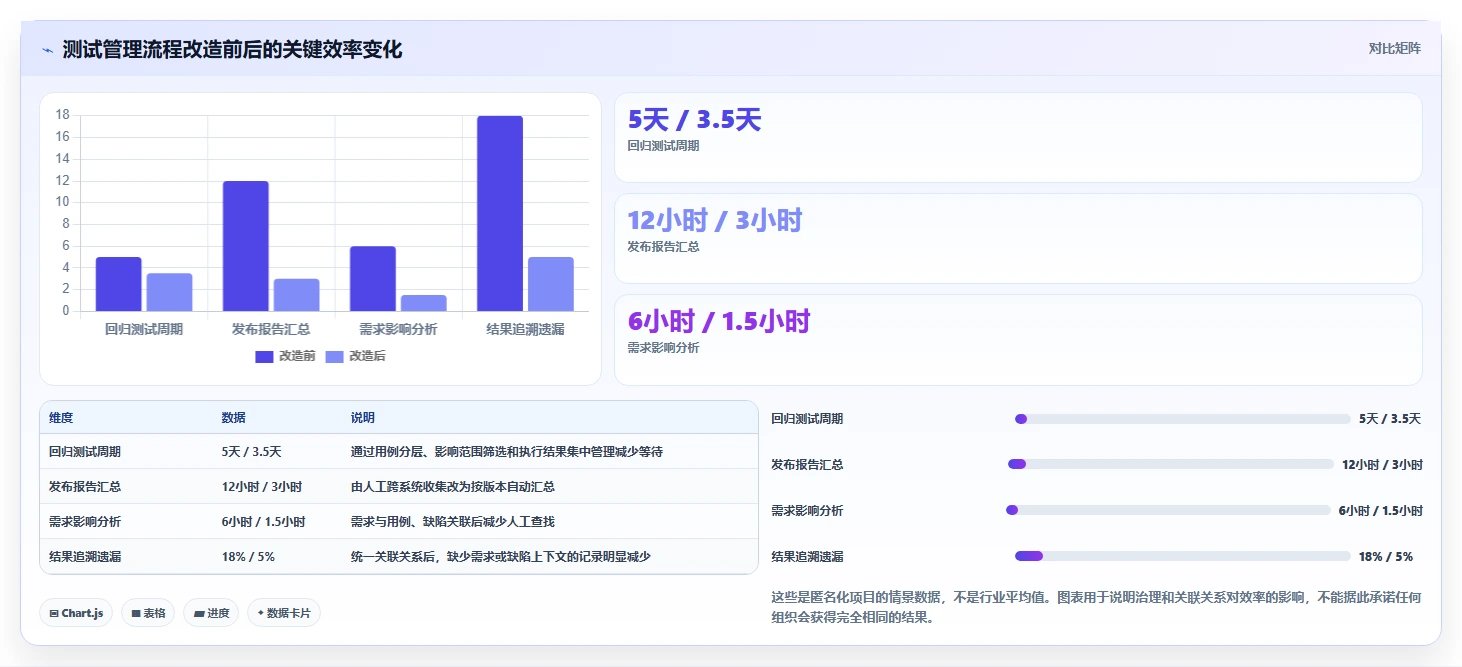The height and width of the screenshot is (667, 1462).
Task: Click the 改造前 bar for 需求影响分析
Action: (x=372, y=278)
